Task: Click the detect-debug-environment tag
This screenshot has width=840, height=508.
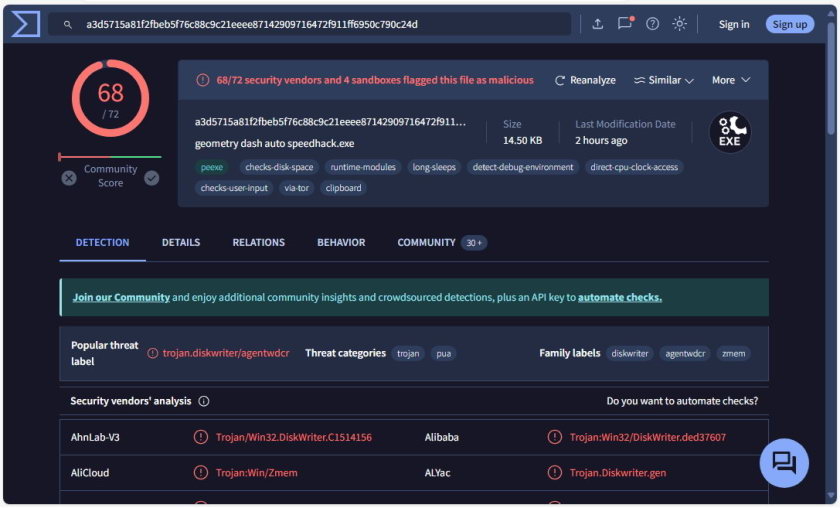Action: click(523, 167)
